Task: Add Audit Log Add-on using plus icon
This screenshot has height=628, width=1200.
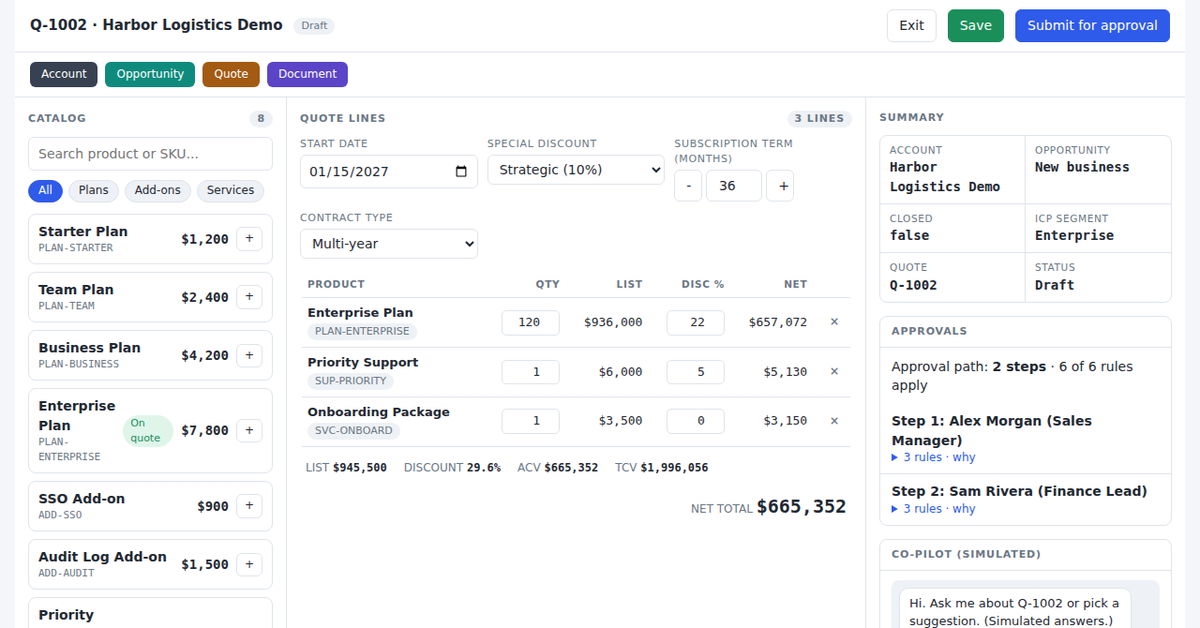Action: 249,564
